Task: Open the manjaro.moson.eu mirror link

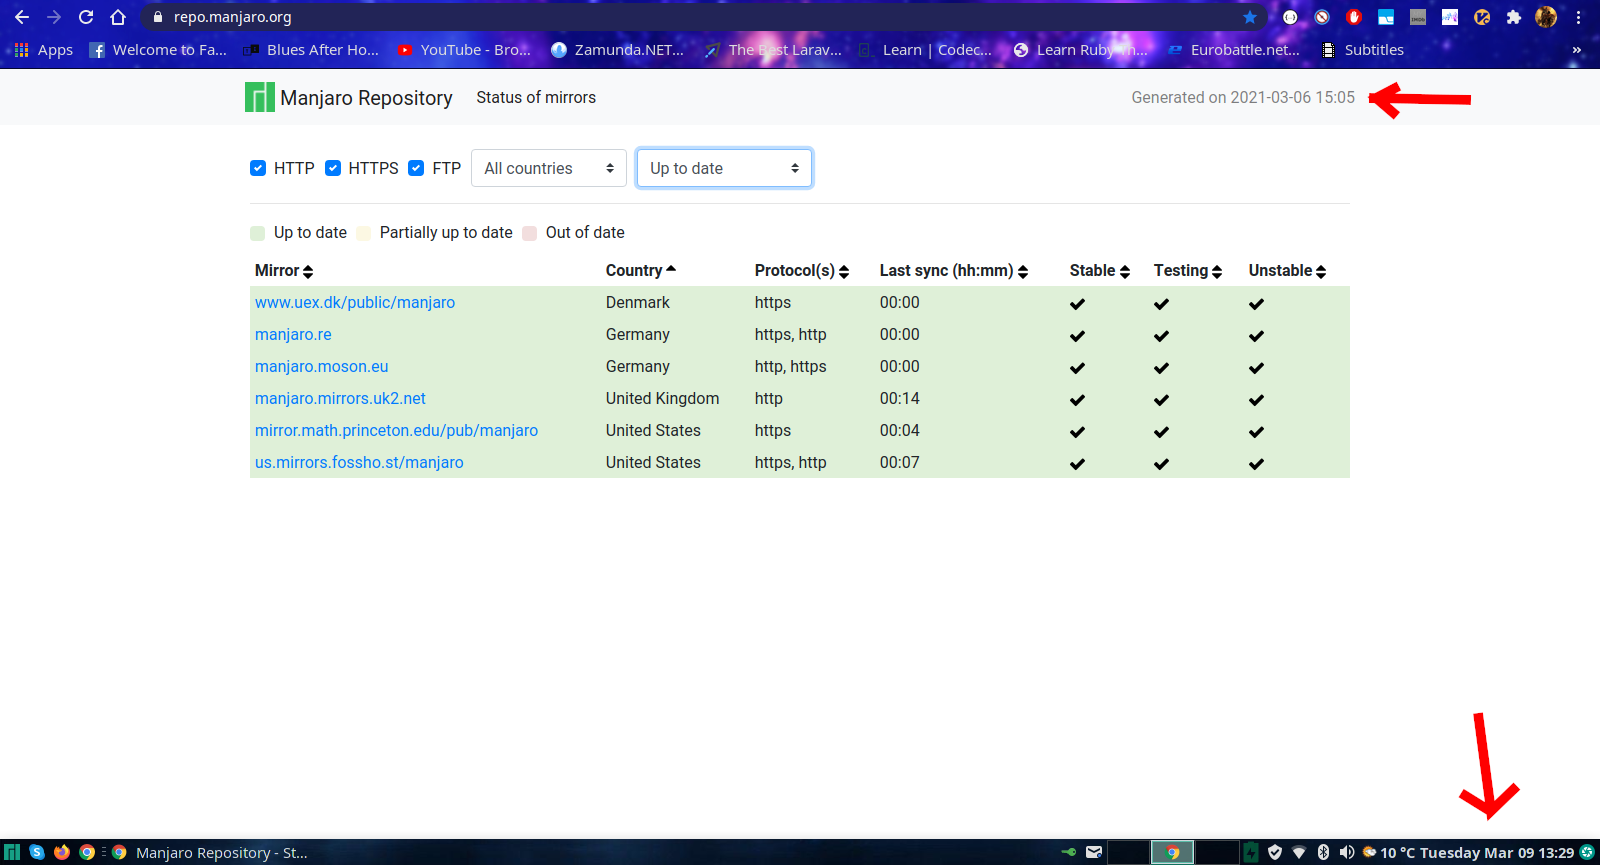Action: (x=321, y=367)
